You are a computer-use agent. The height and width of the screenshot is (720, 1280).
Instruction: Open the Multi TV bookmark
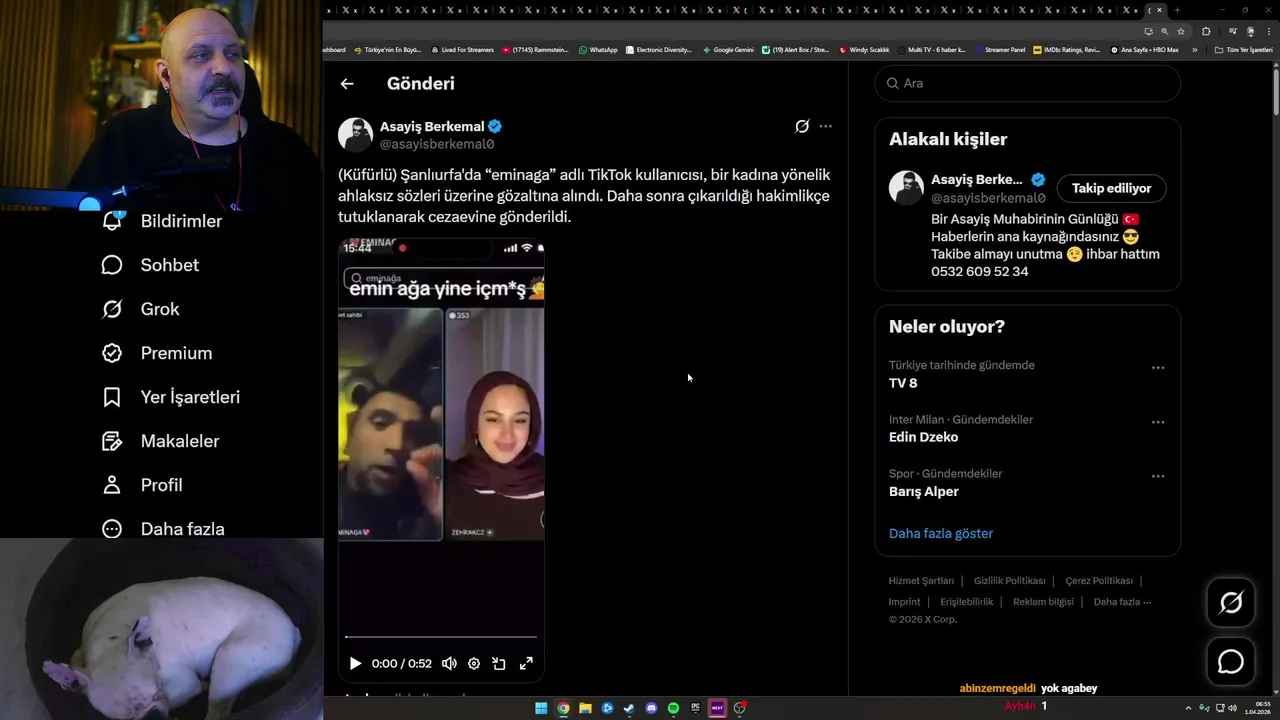tap(932, 49)
